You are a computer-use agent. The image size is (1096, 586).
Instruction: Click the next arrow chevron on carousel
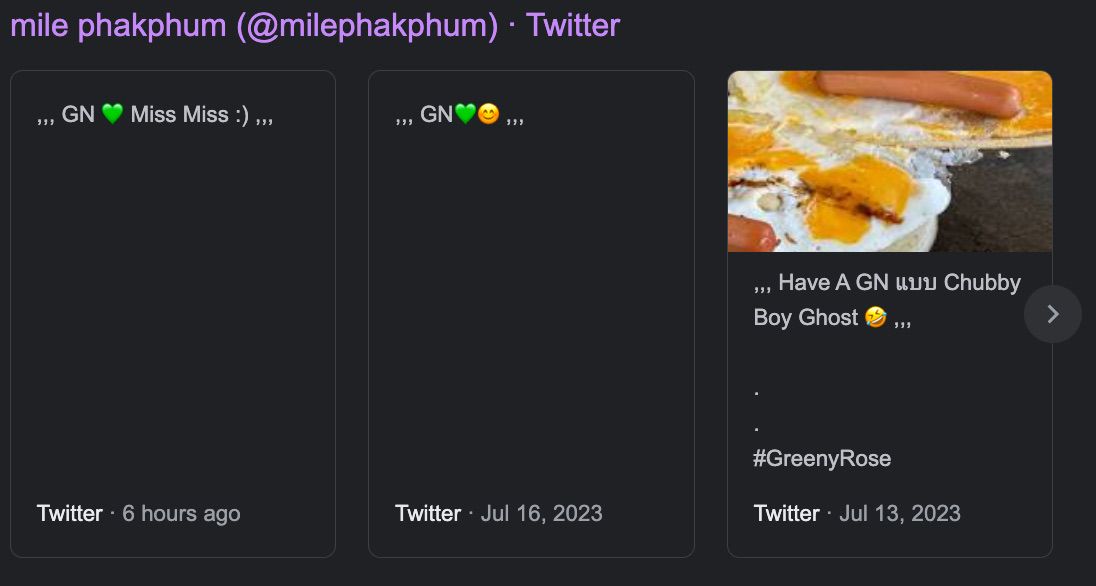coord(1053,314)
